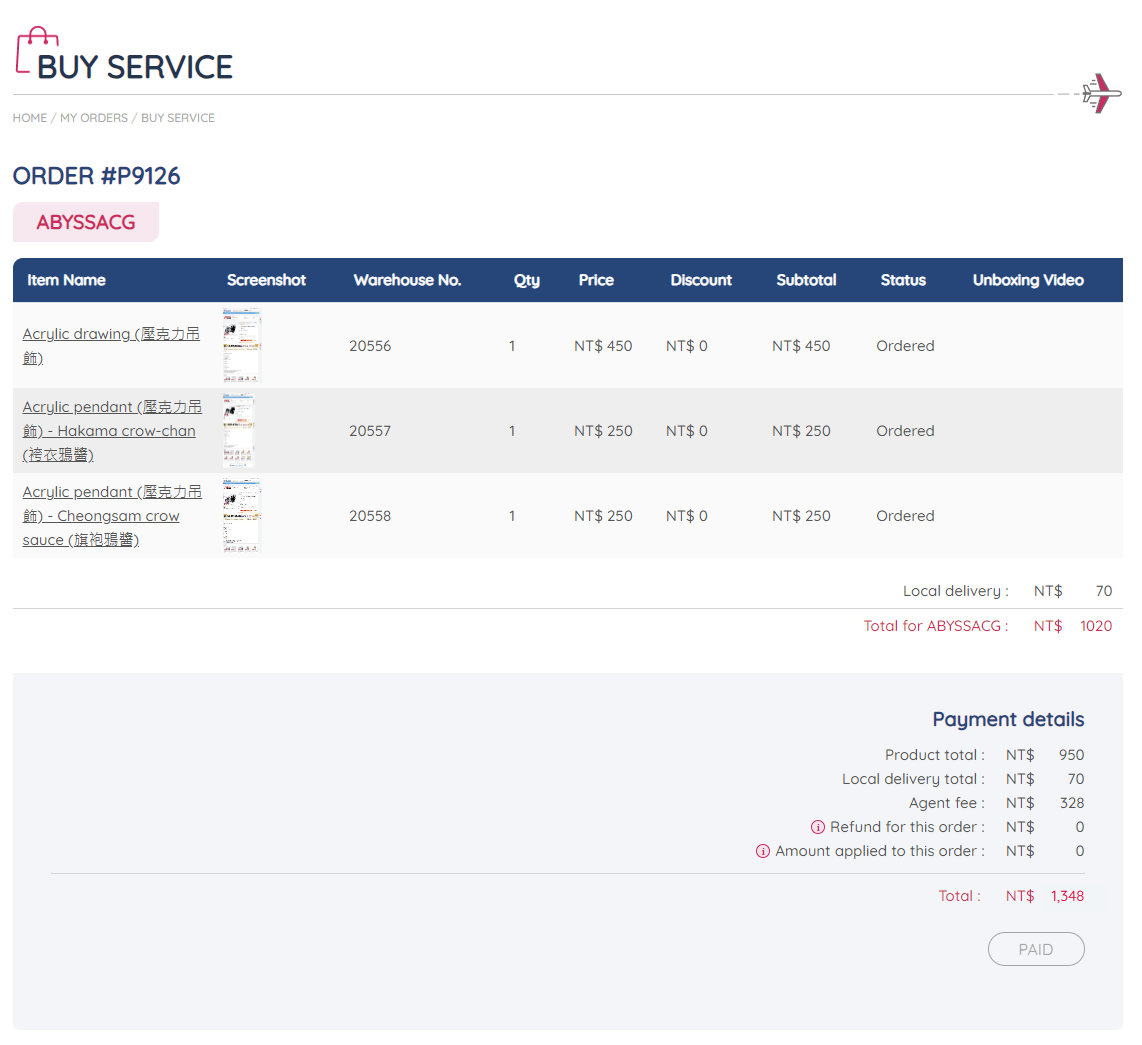Click the airplane icon at right

pos(1100,94)
